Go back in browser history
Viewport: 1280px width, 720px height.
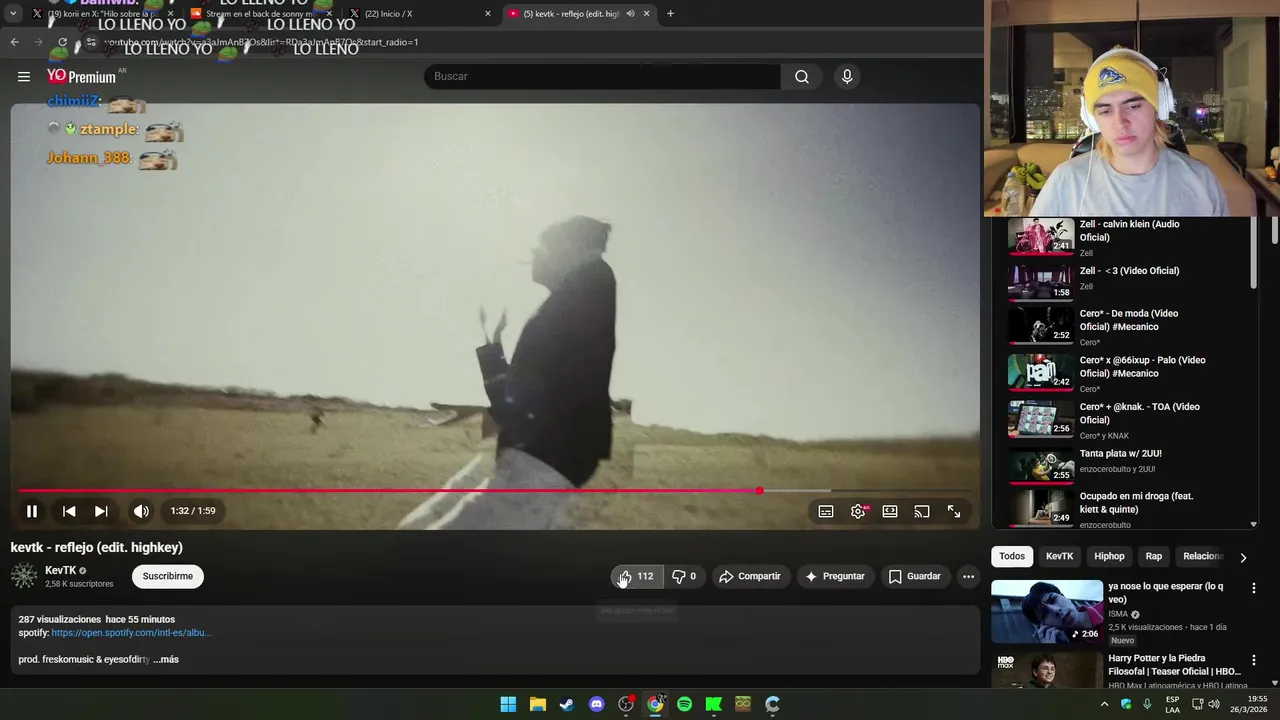[x=14, y=42]
